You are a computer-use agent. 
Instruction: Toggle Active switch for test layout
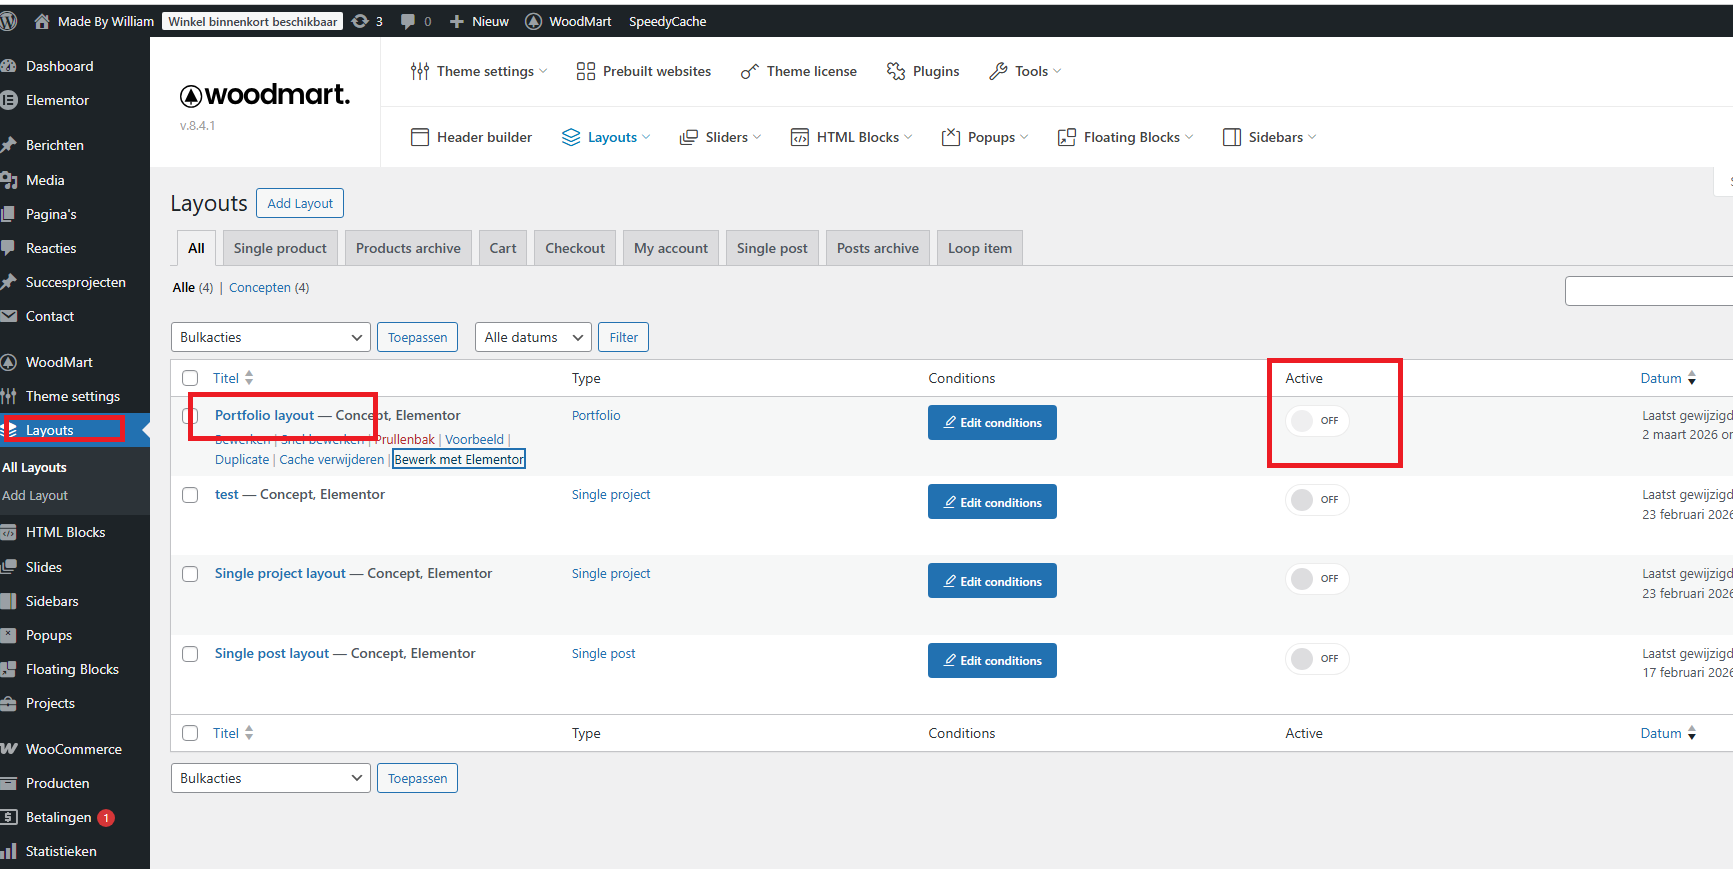[x=1317, y=500]
